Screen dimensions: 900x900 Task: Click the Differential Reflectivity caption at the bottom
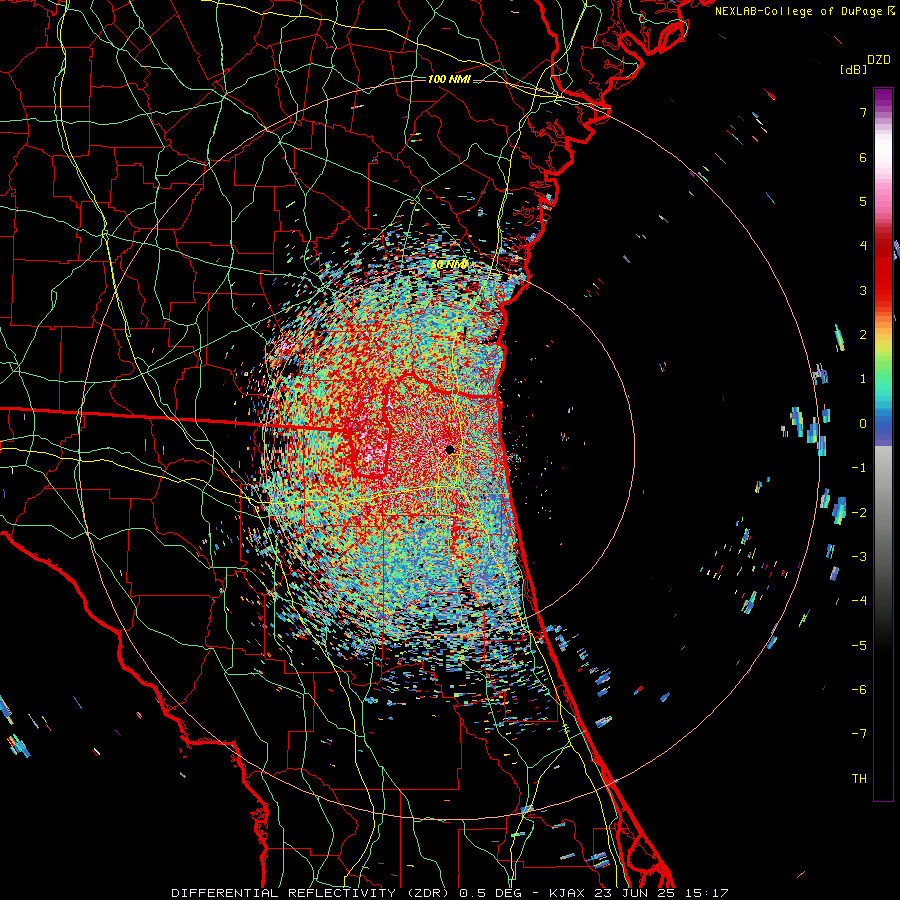point(450,893)
